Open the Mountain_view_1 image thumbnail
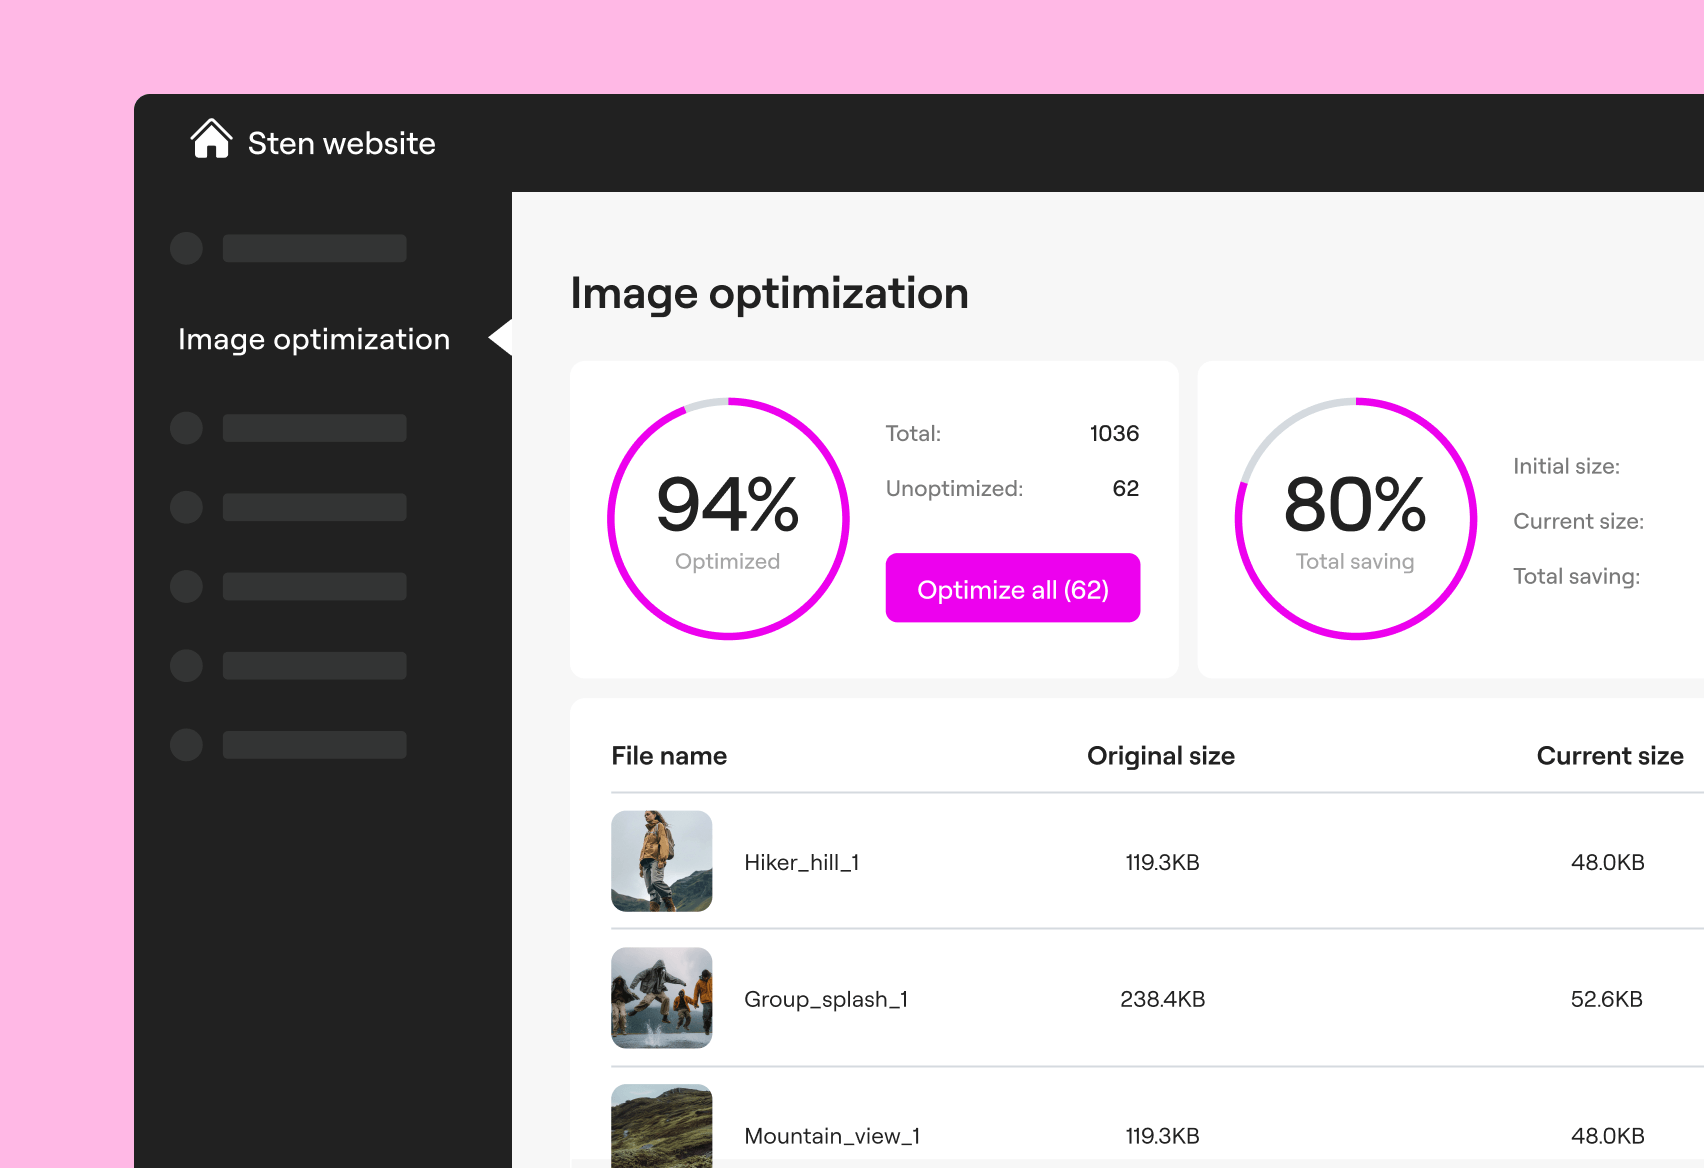The image size is (1704, 1168). click(662, 1127)
